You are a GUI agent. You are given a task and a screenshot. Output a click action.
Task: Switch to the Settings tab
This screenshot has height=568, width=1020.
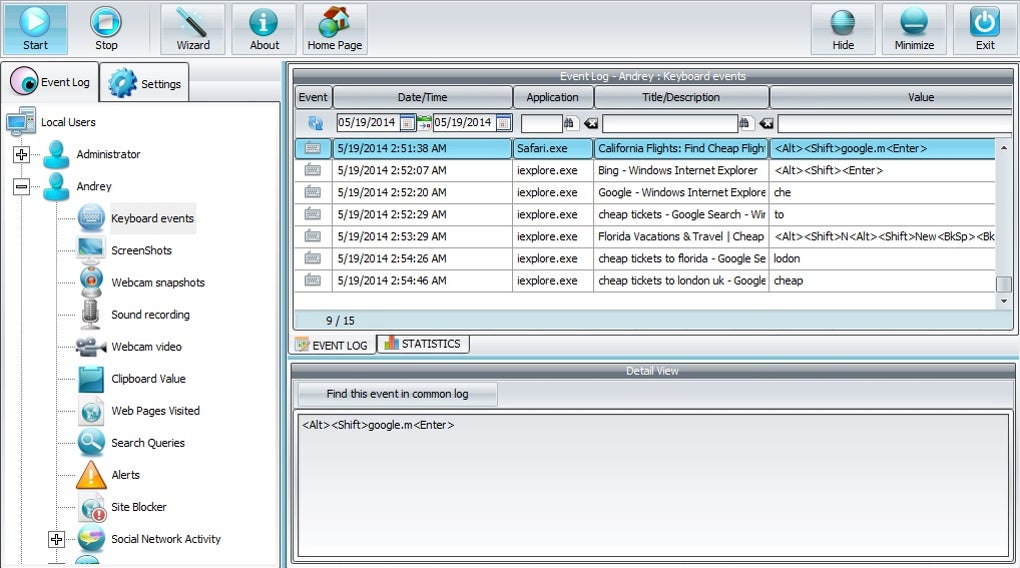click(x=144, y=83)
